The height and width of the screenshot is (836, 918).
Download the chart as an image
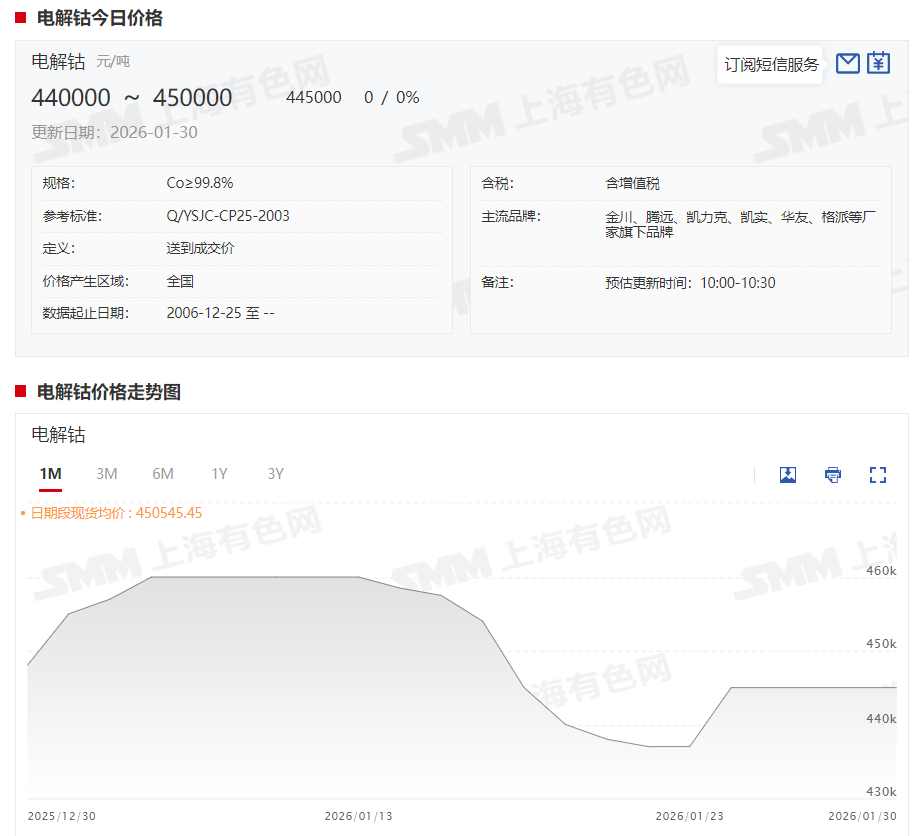pyautogui.click(x=788, y=475)
